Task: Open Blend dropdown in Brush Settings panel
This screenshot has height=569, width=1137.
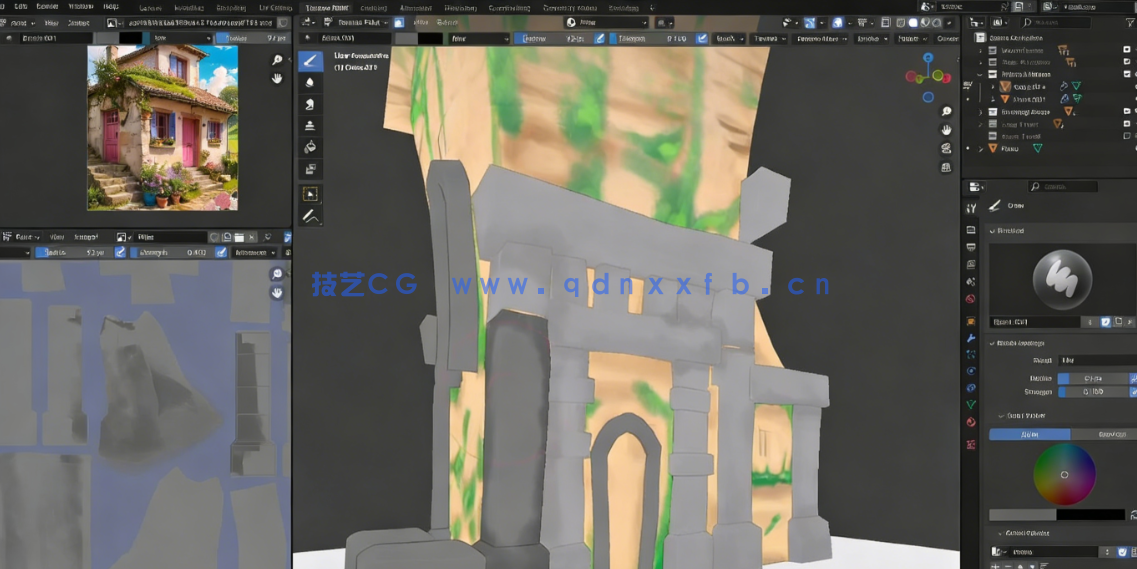Action: tap(1097, 360)
